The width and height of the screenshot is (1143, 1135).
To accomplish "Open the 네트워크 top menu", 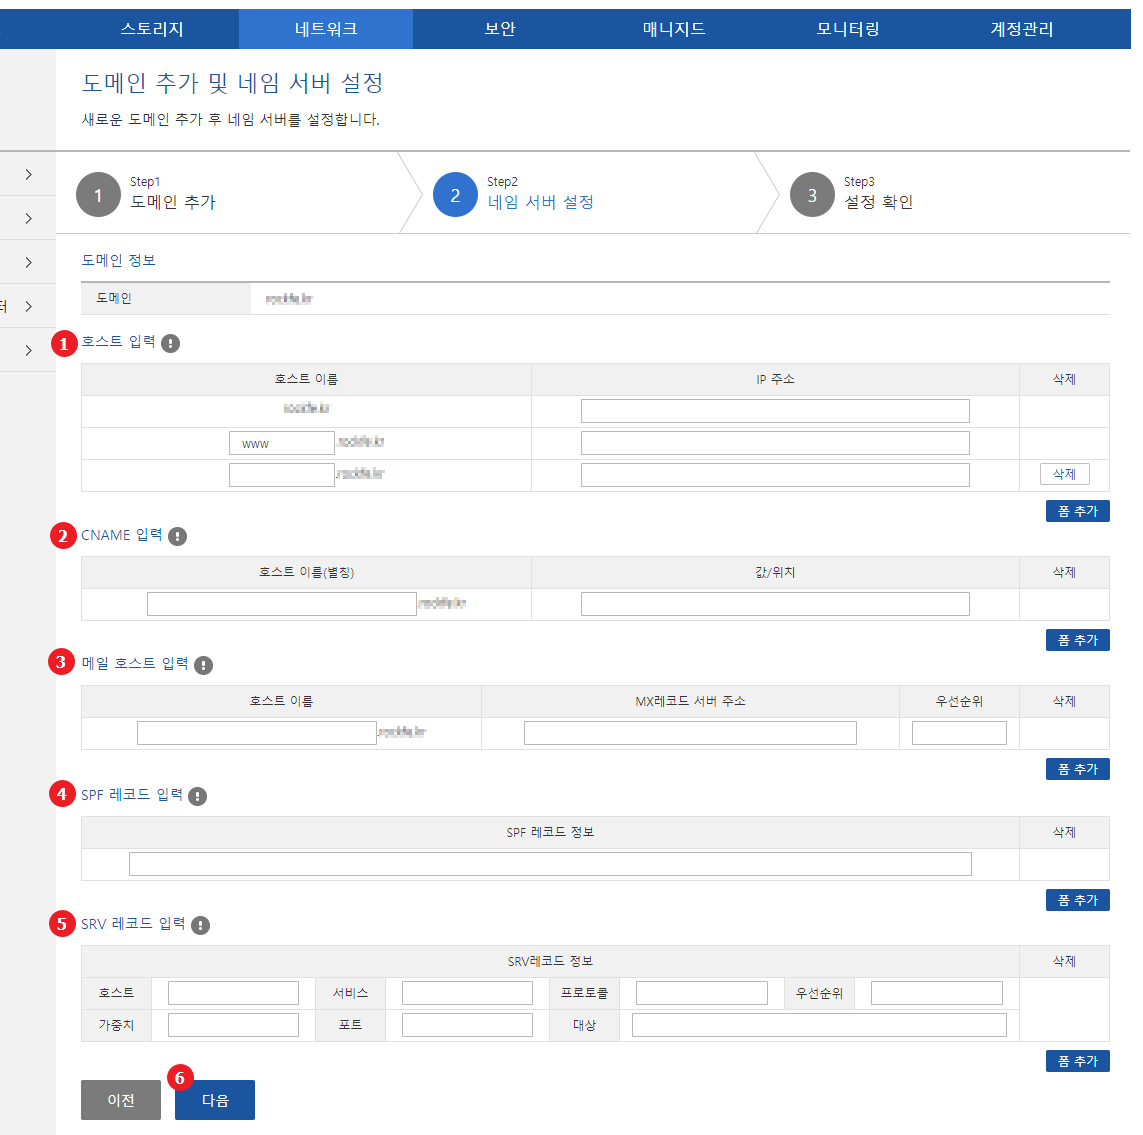I will [326, 29].
